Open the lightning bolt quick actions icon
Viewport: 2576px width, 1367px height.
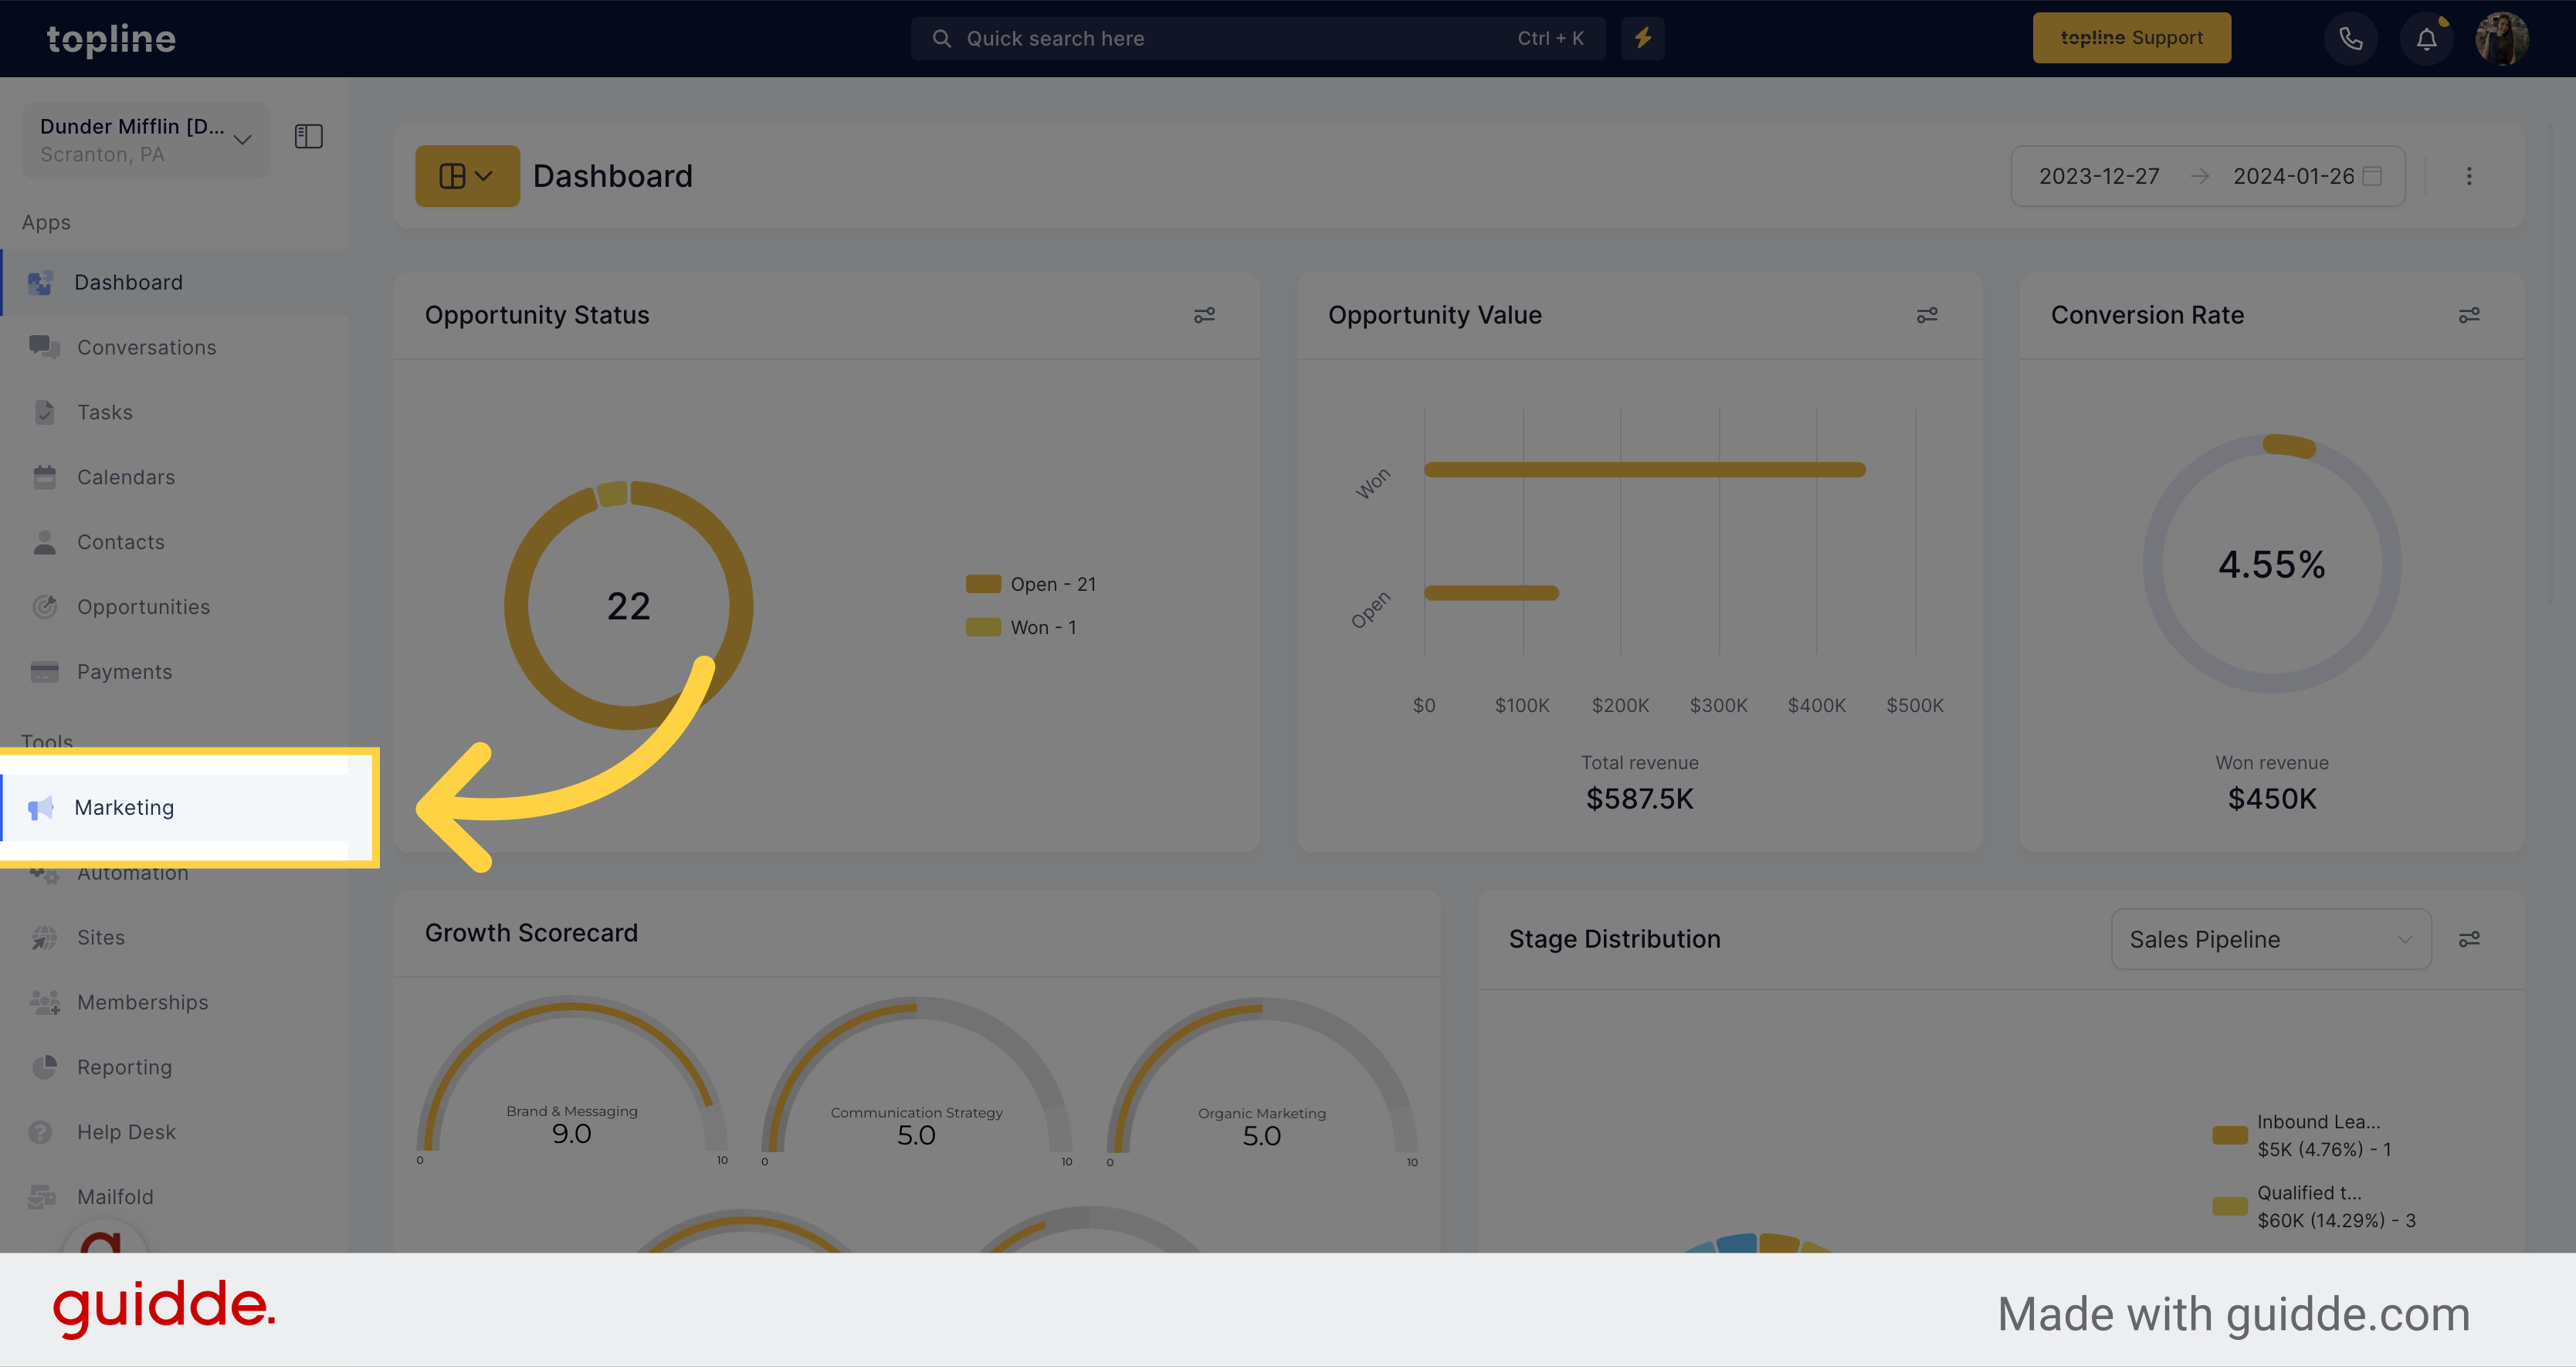pos(1642,38)
